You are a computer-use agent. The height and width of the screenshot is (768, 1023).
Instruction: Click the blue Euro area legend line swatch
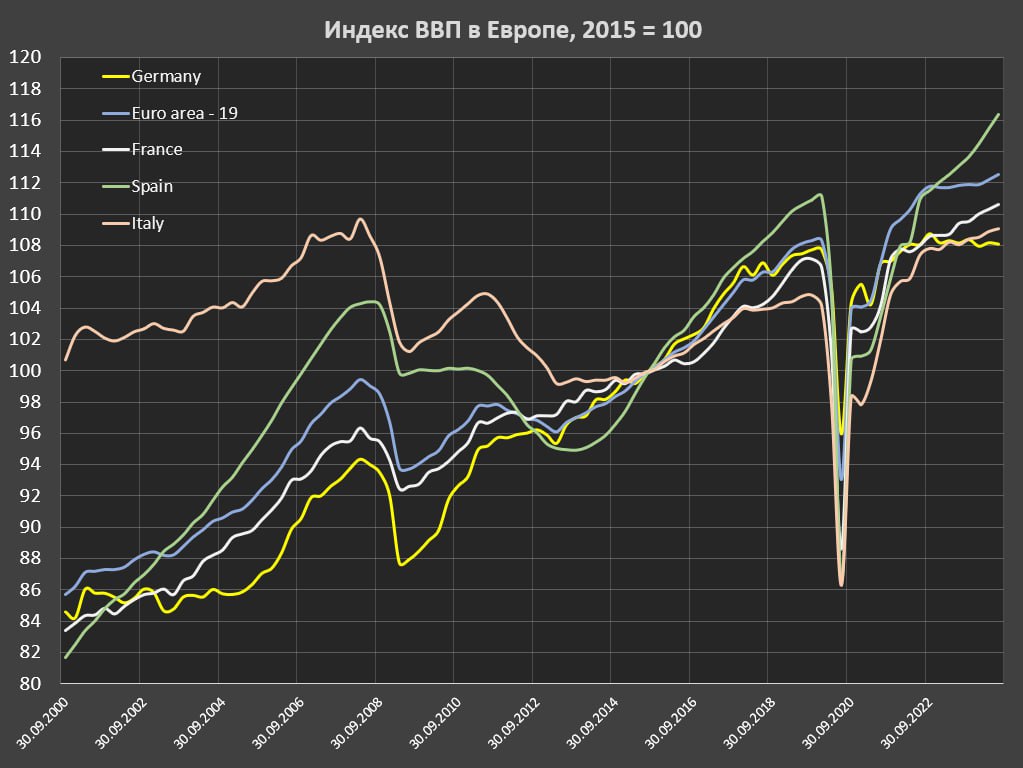(116, 114)
